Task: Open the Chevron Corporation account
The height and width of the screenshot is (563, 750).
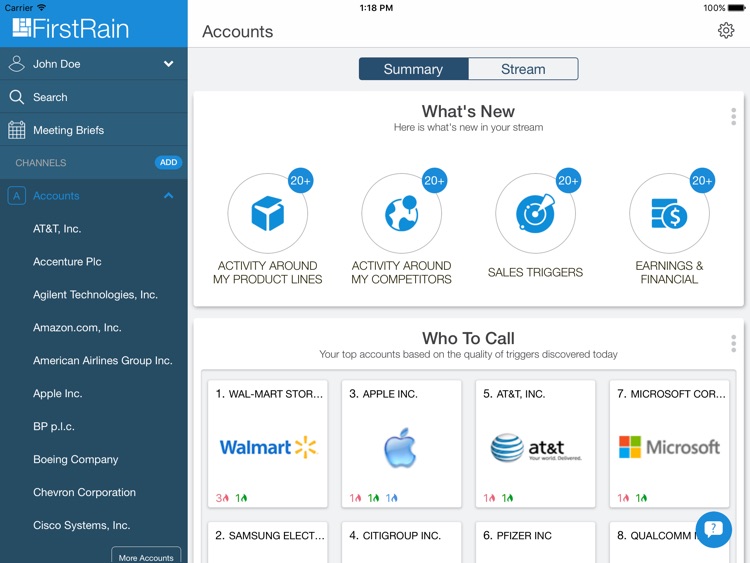Action: [x=84, y=492]
